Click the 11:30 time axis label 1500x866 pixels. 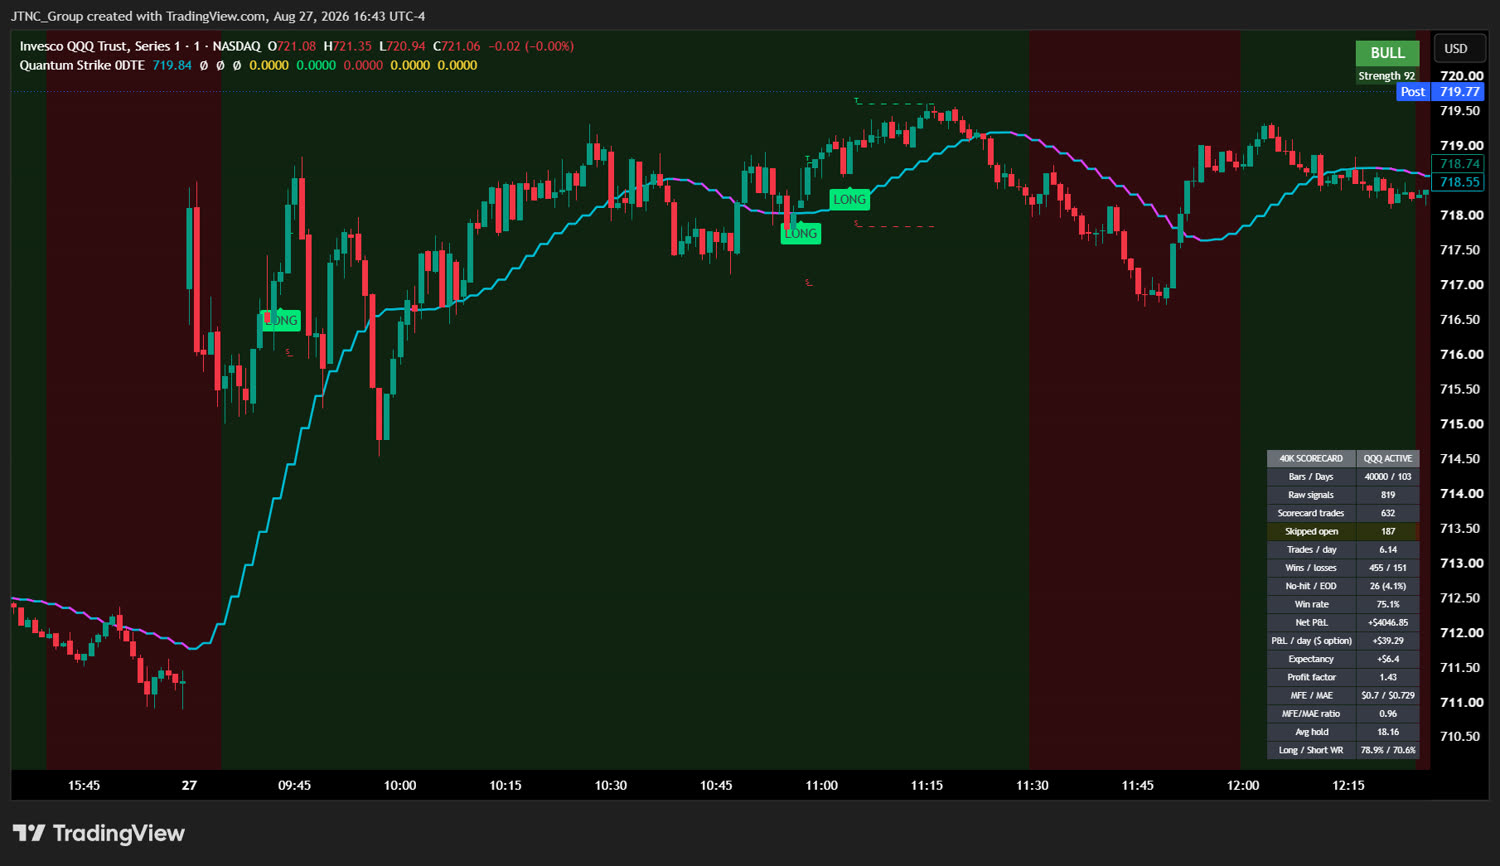point(1032,785)
